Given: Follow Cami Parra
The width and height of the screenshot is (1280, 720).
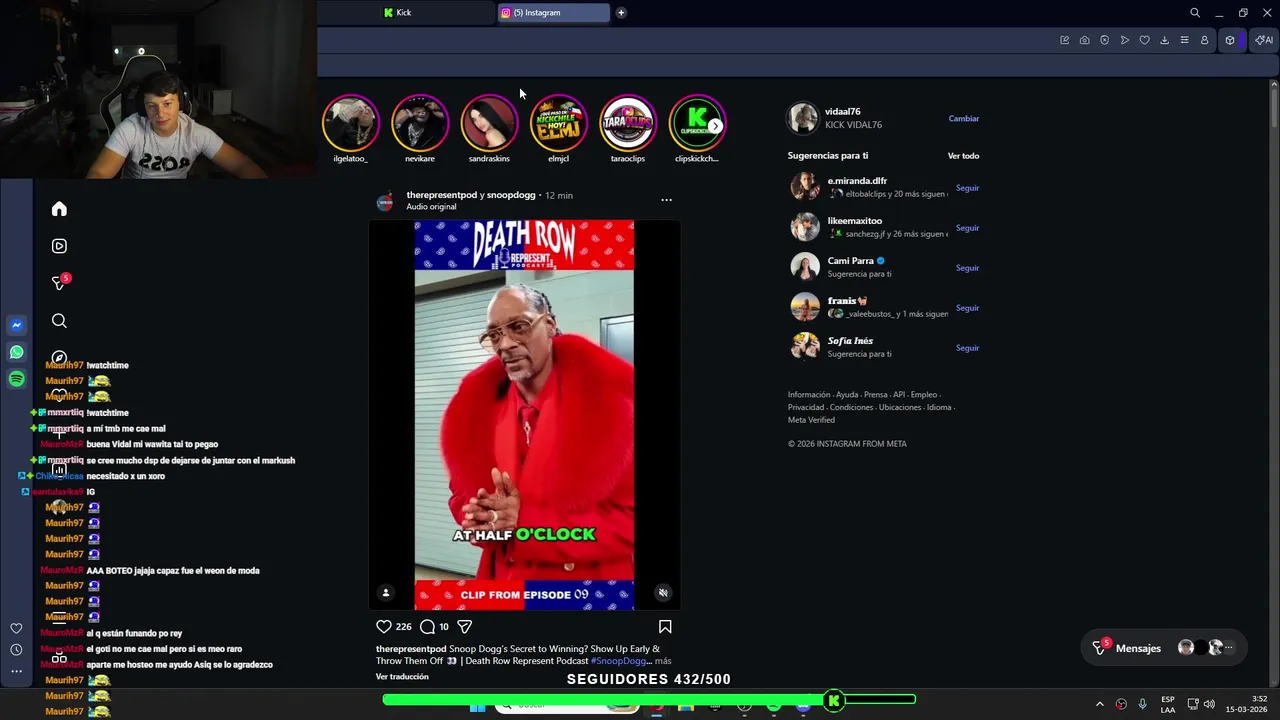Looking at the screenshot, I should coord(967,268).
